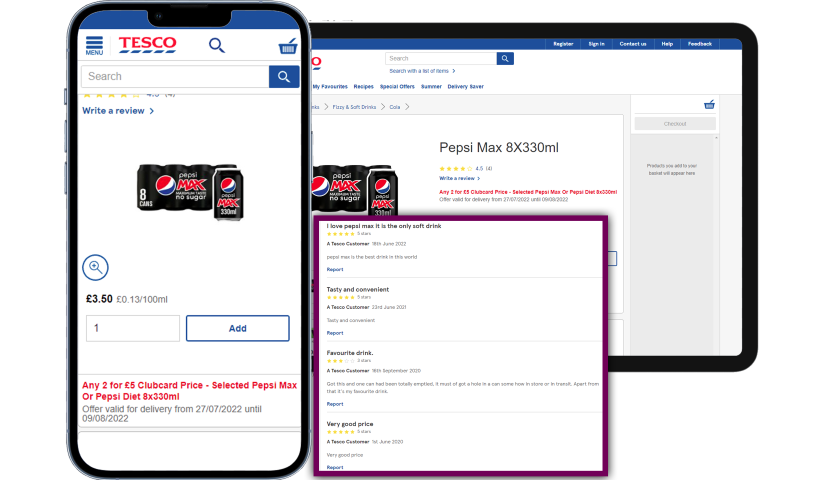Open the Cola breadcrumb link
This screenshot has width=823, height=480.
(395, 107)
